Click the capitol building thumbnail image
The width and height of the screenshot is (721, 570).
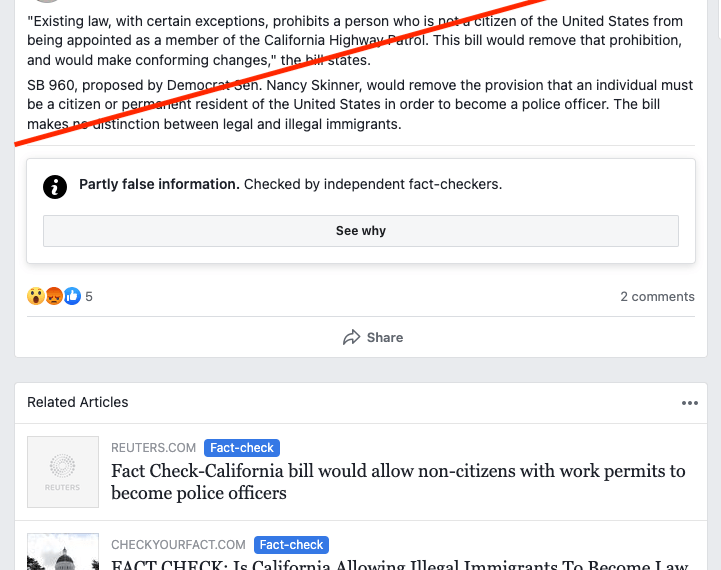63,552
